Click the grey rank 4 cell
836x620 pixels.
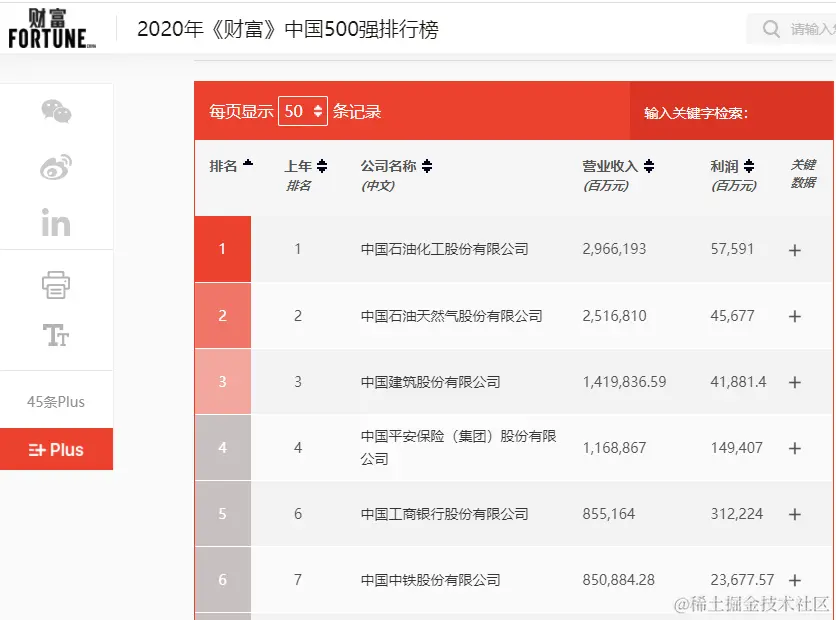[223, 448]
